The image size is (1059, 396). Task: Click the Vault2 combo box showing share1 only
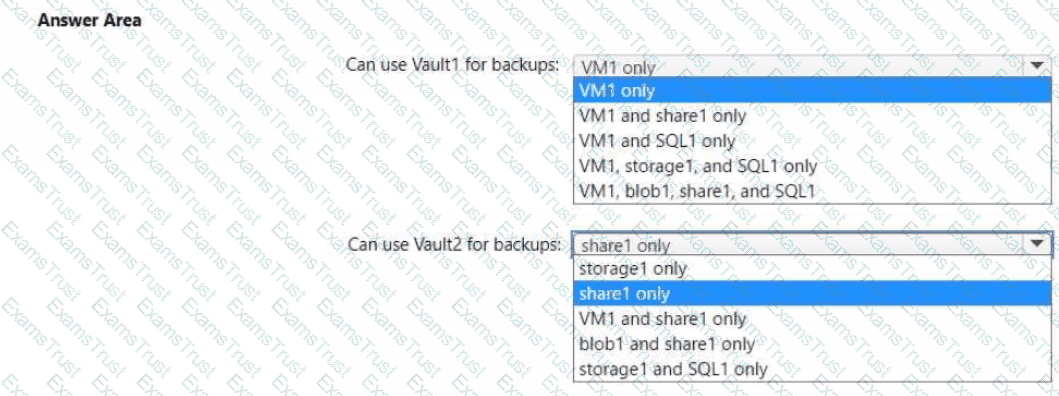pos(812,244)
